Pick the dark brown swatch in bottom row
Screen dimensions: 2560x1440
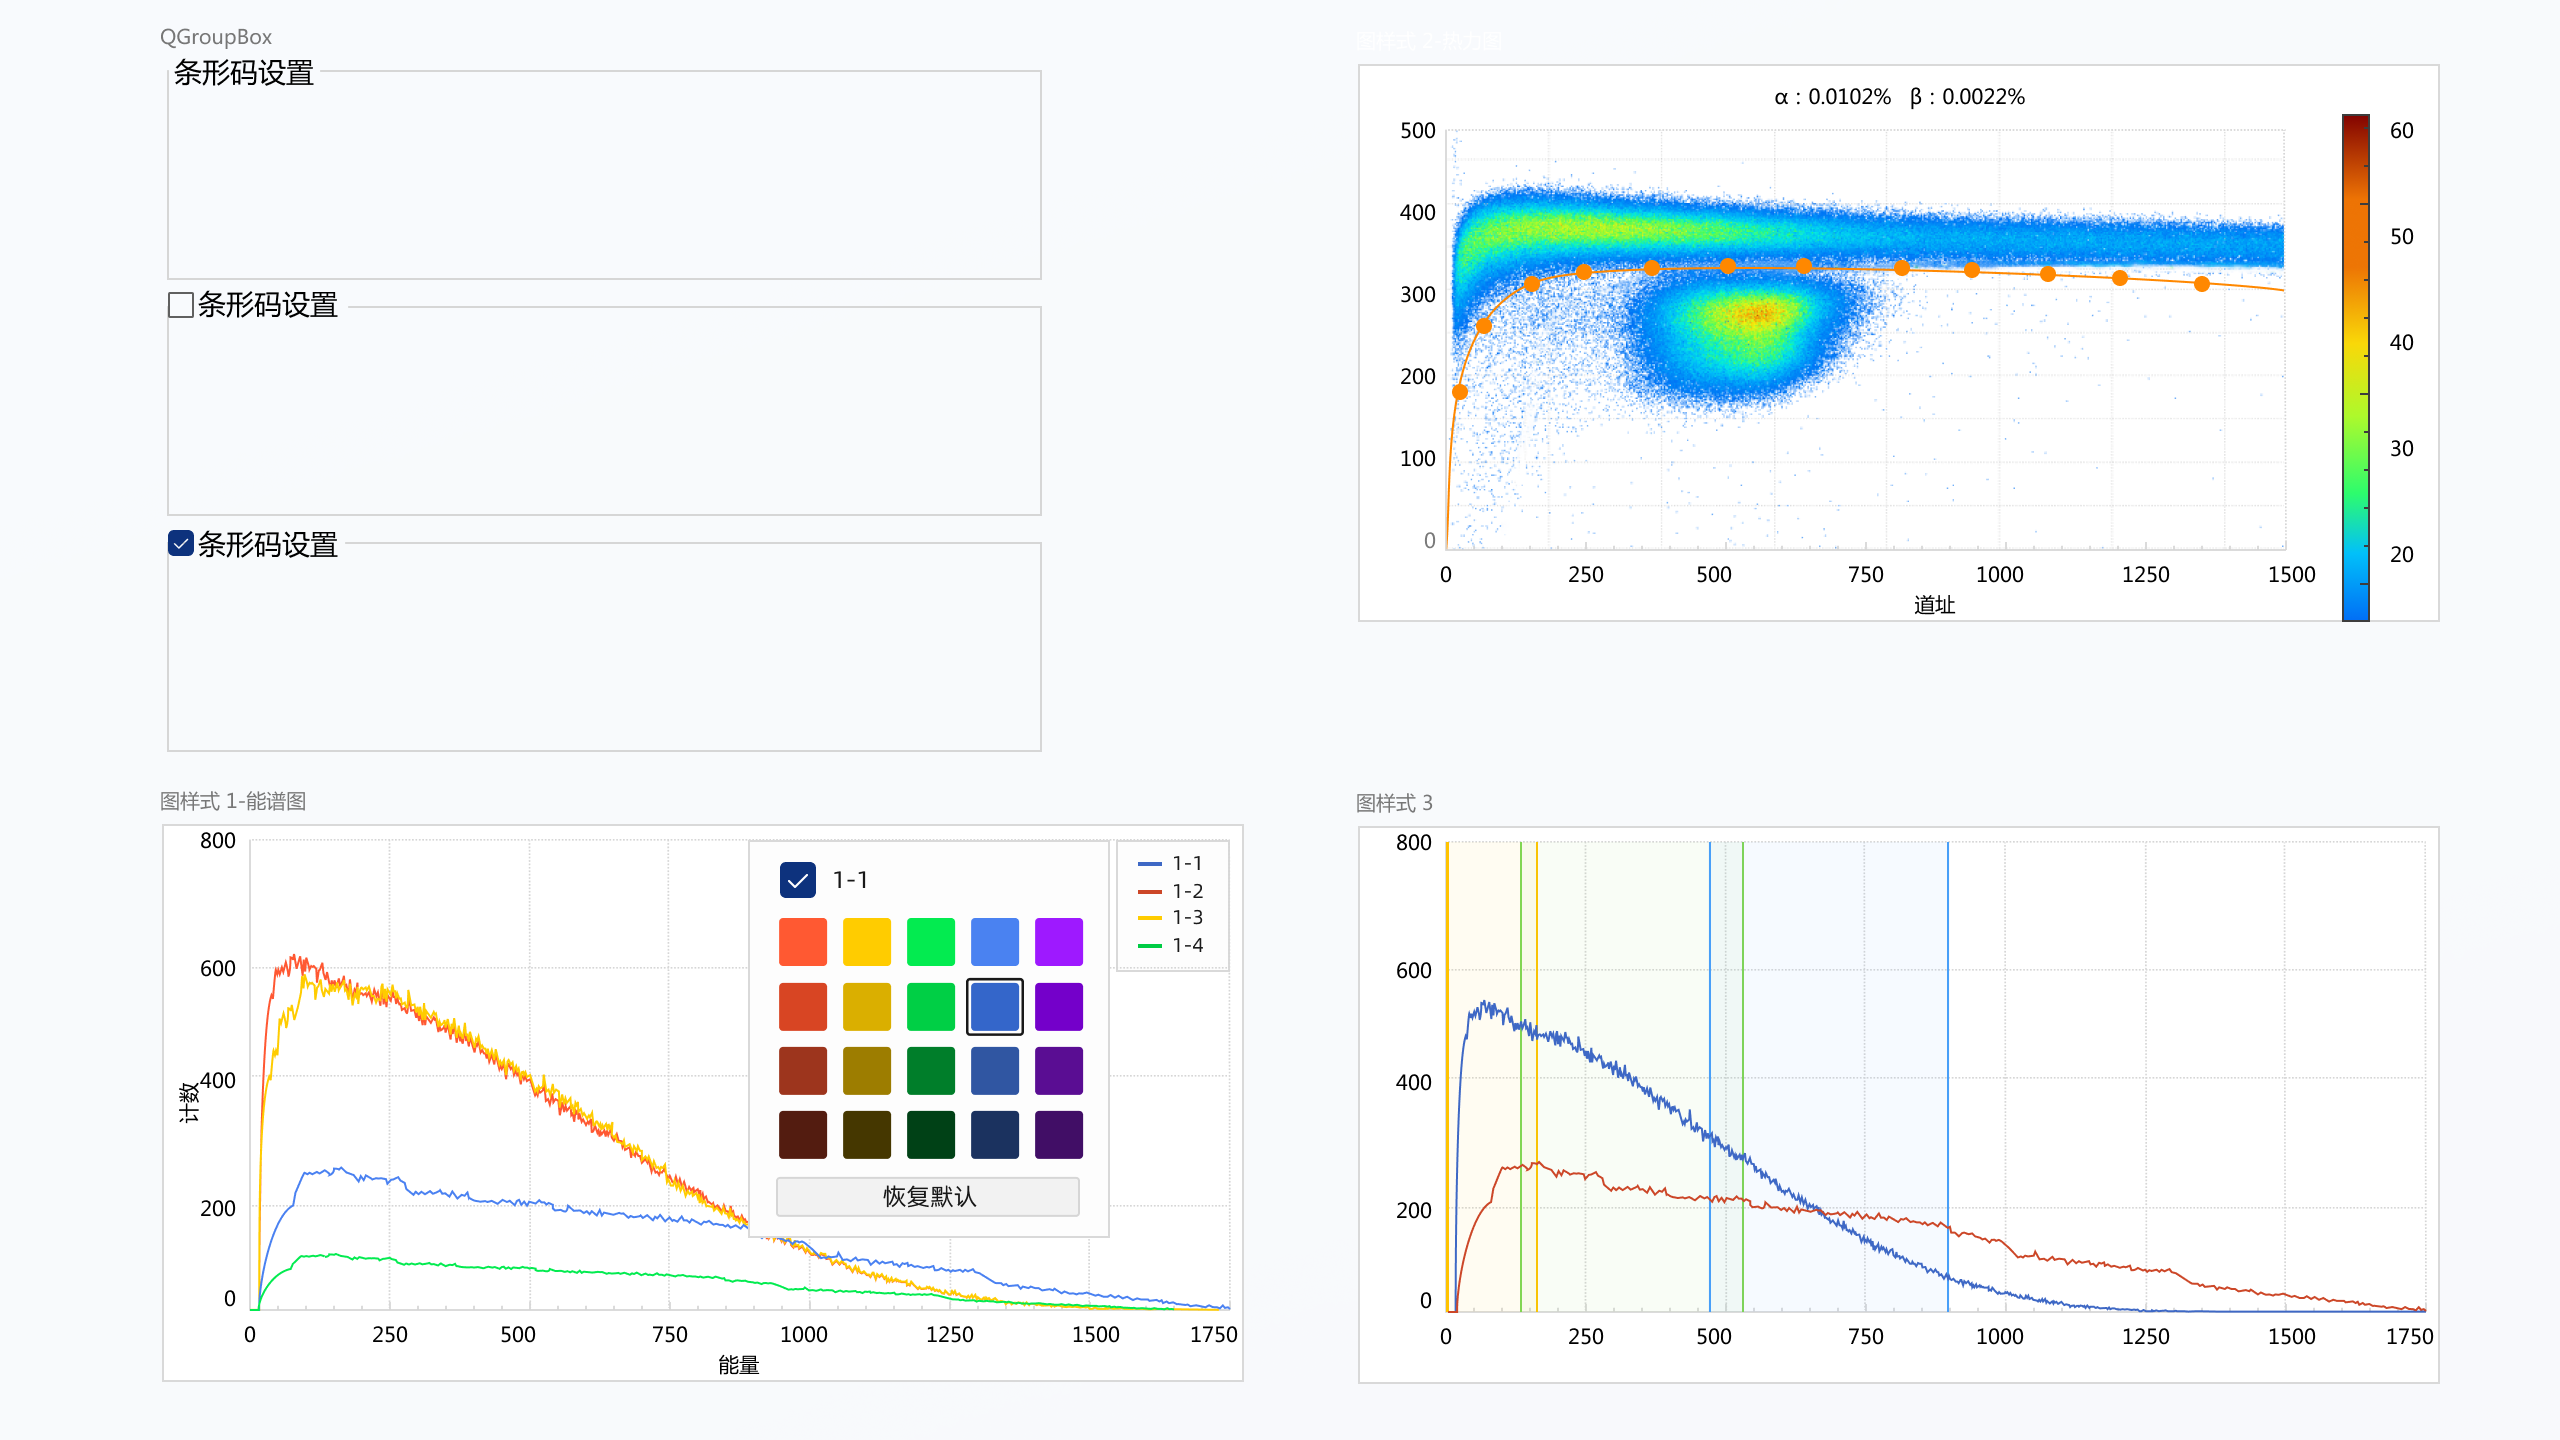pos(802,1134)
